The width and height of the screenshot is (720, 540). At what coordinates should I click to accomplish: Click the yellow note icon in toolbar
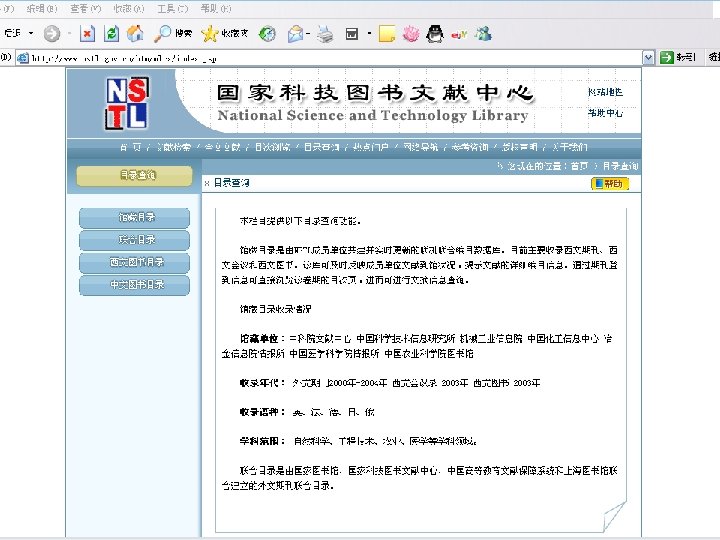(x=387, y=34)
